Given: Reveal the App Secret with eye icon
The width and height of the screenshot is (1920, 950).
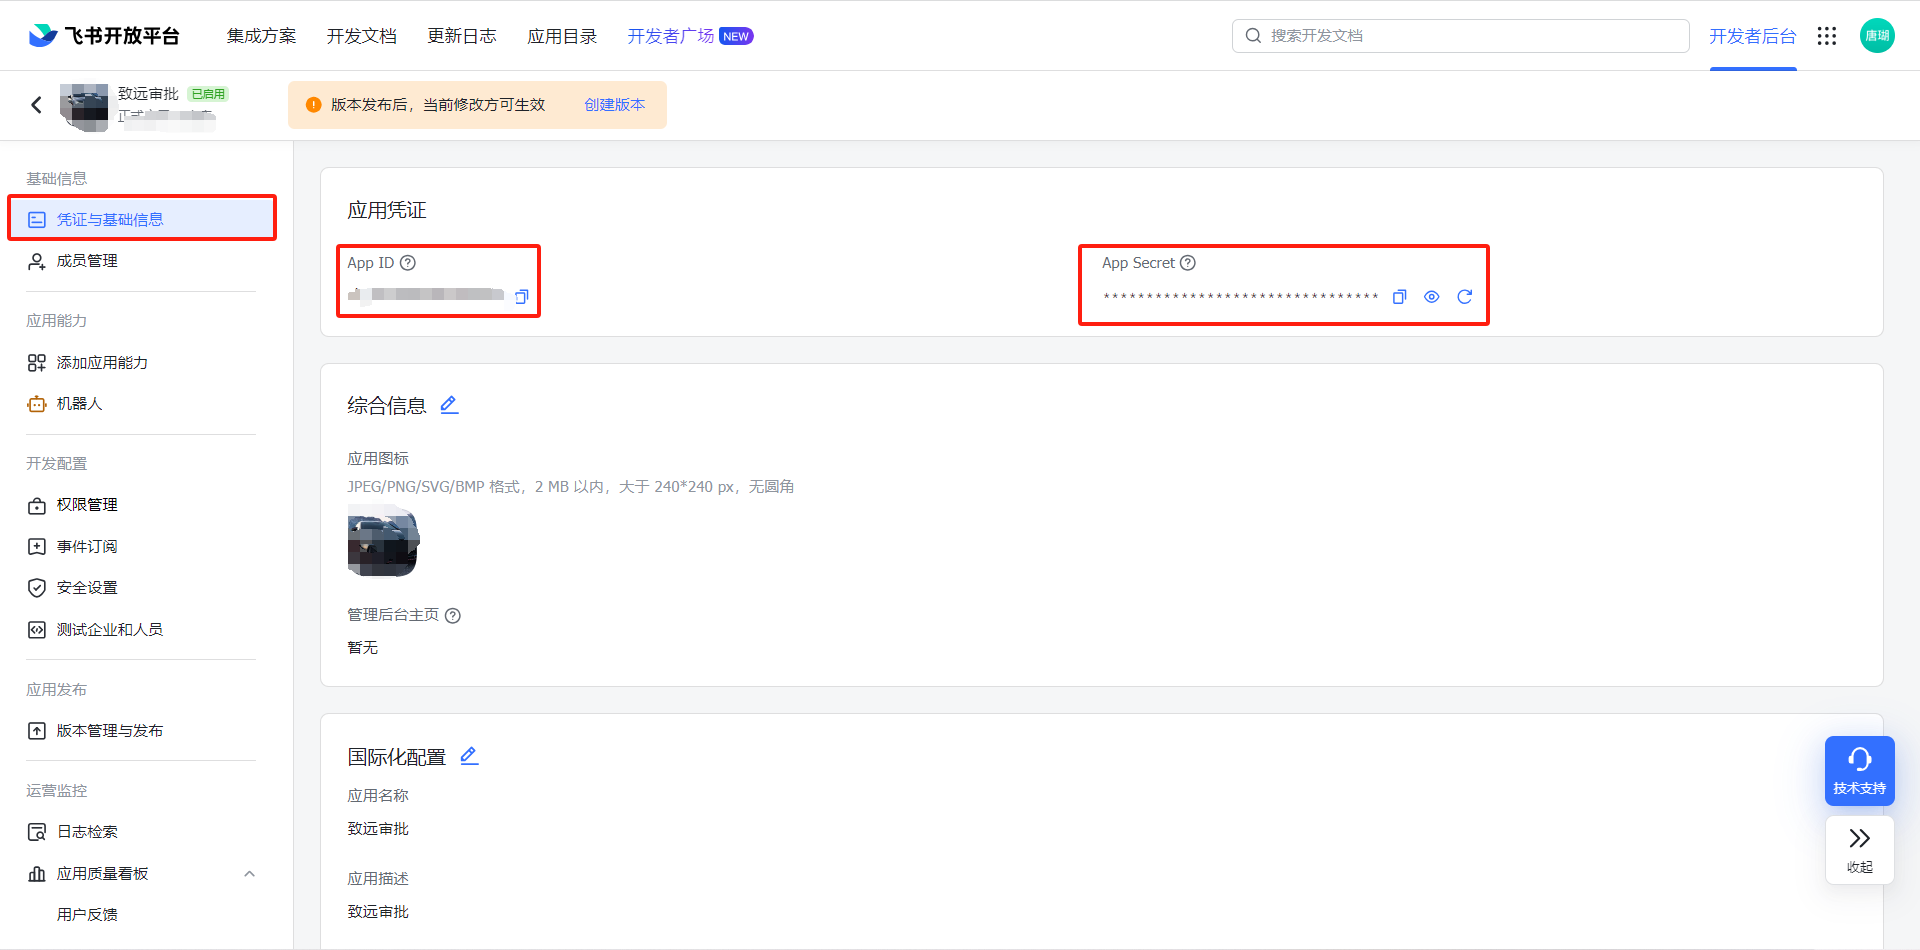Looking at the screenshot, I should (x=1432, y=297).
